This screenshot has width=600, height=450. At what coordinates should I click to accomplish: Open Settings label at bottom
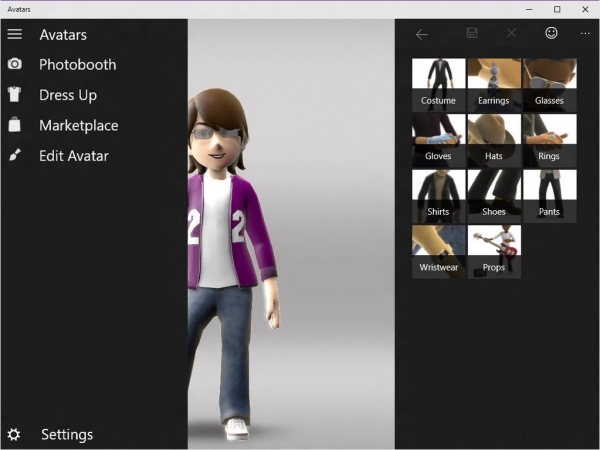point(67,434)
